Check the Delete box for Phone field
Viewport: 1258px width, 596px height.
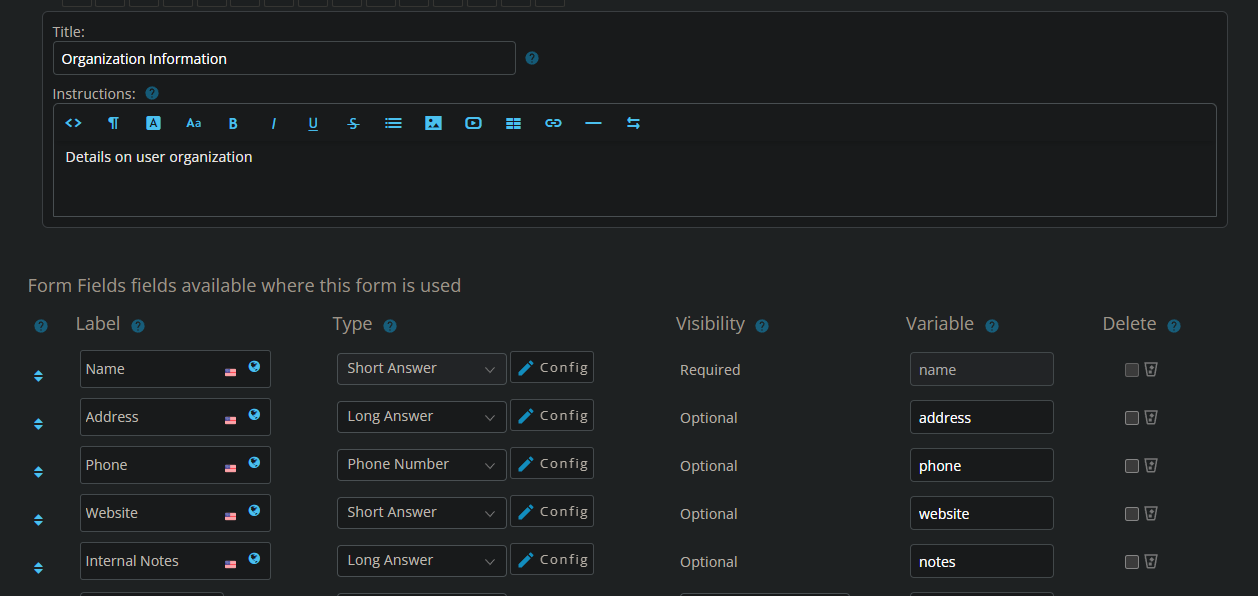tap(1132, 466)
